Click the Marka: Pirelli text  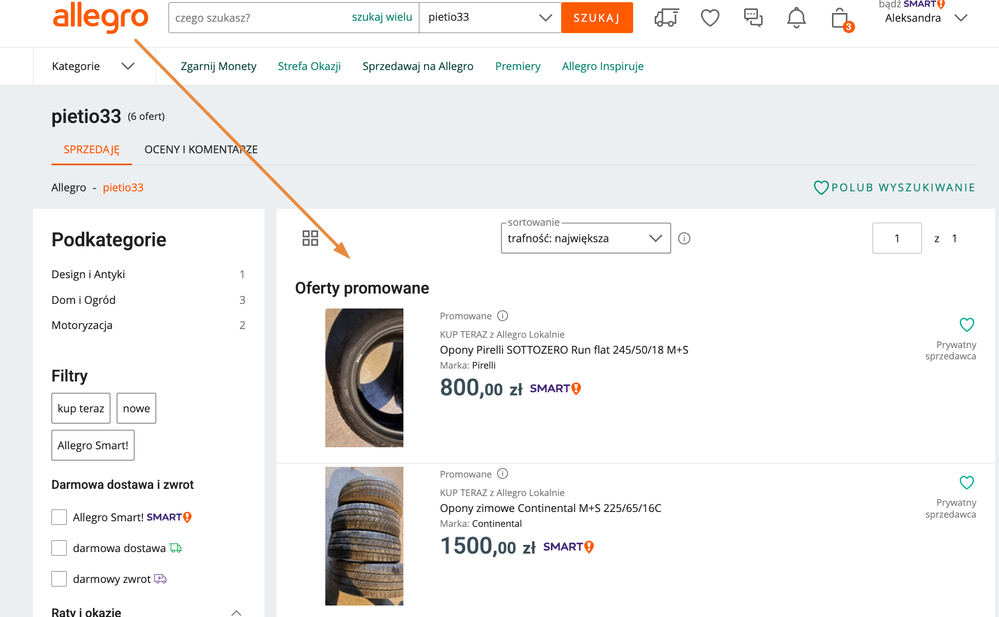[x=468, y=365]
